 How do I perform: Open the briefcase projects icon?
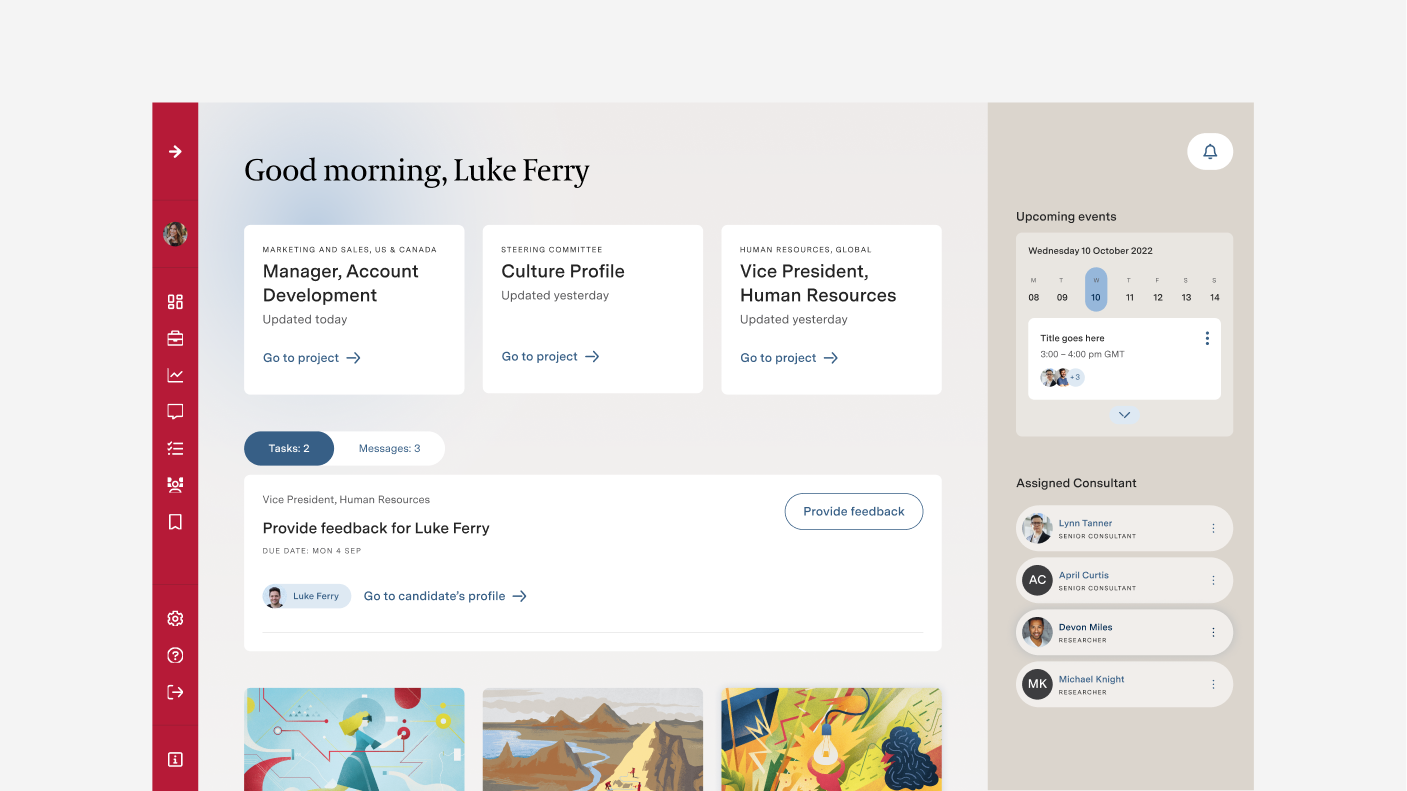[175, 338]
